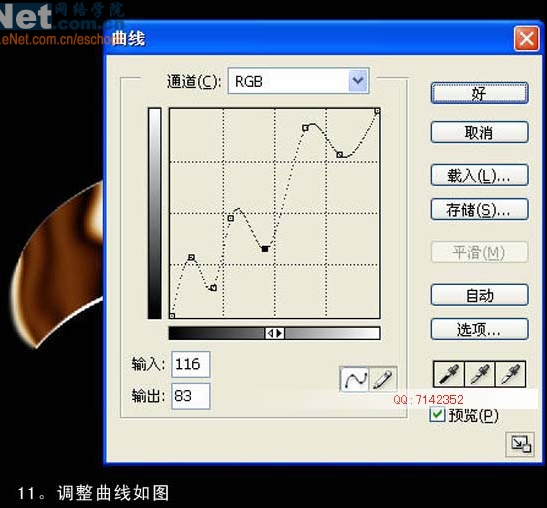Choose the curve point editing tool
The image size is (547, 508).
(354, 379)
